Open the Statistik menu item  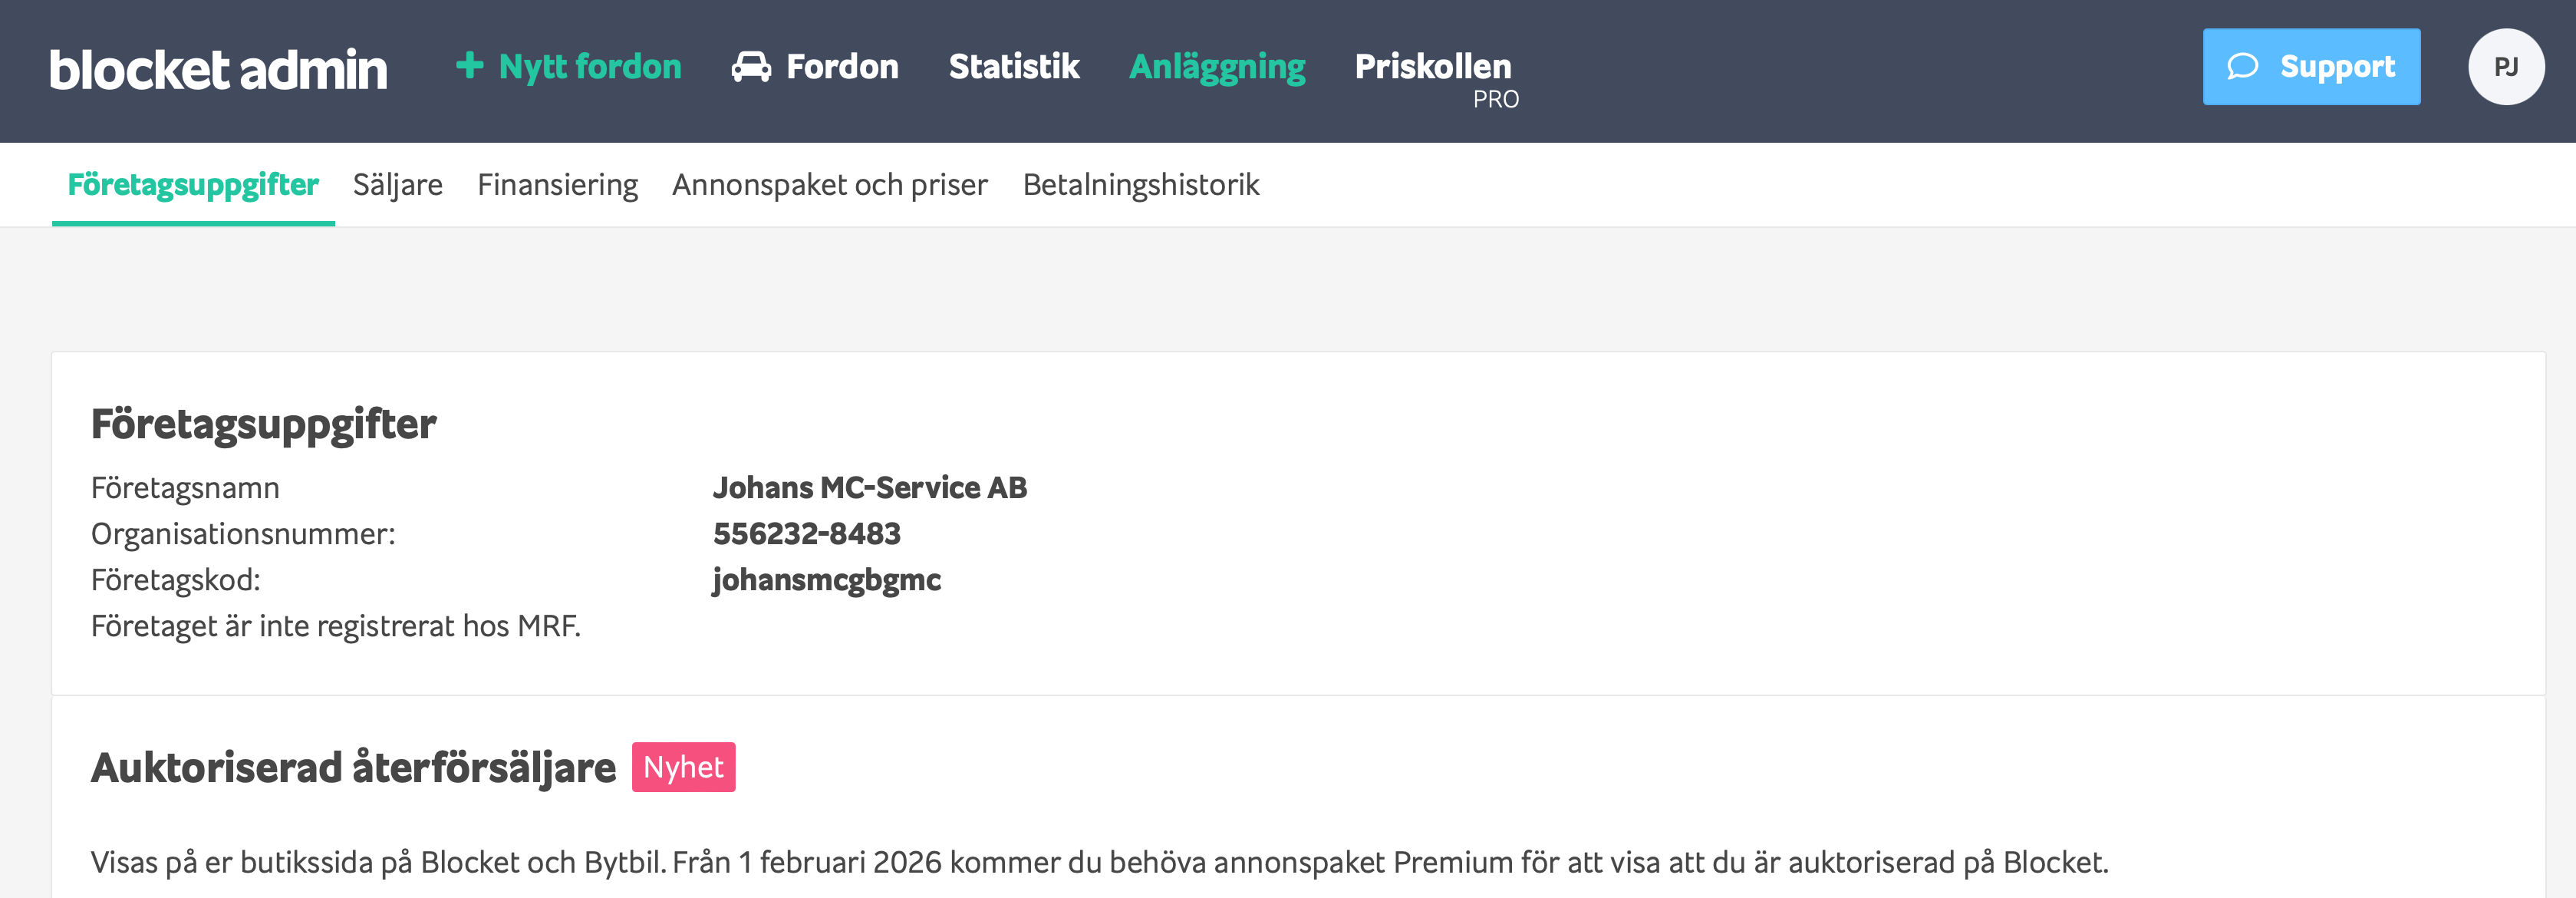click(1013, 67)
